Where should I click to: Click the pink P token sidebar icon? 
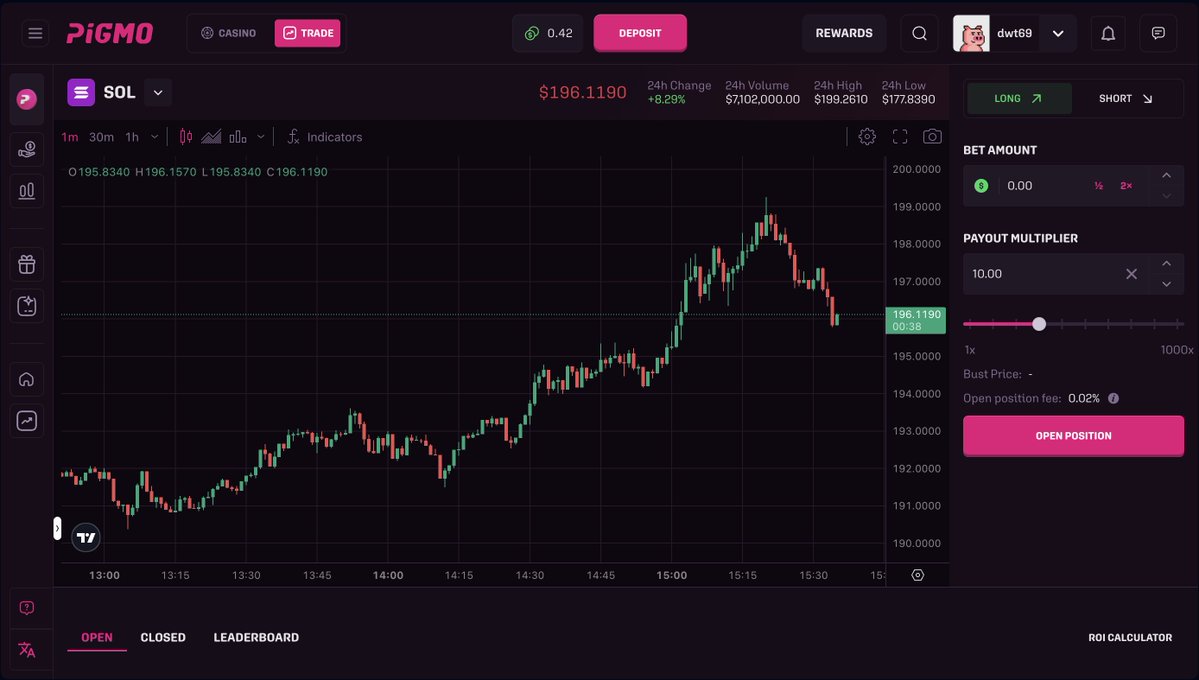coord(27,99)
